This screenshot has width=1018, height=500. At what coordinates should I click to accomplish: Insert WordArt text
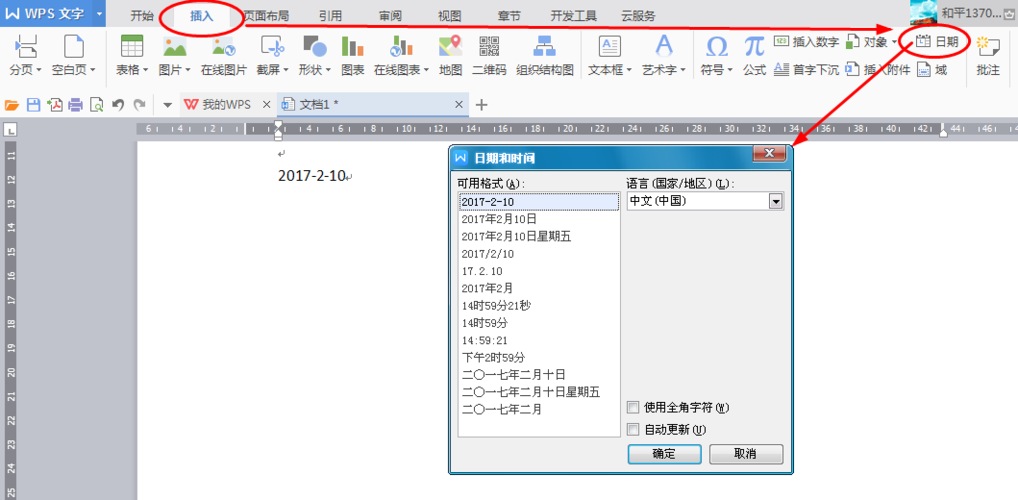pyautogui.click(x=664, y=46)
